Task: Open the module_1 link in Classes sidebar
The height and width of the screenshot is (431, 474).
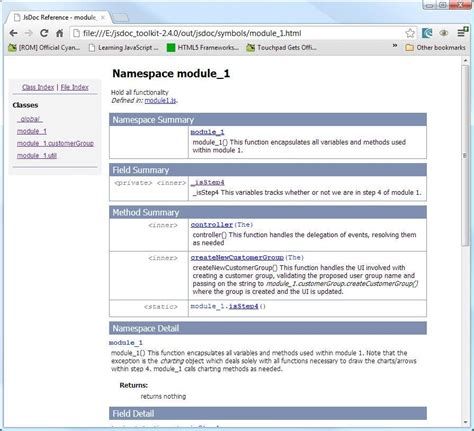Action: point(32,131)
